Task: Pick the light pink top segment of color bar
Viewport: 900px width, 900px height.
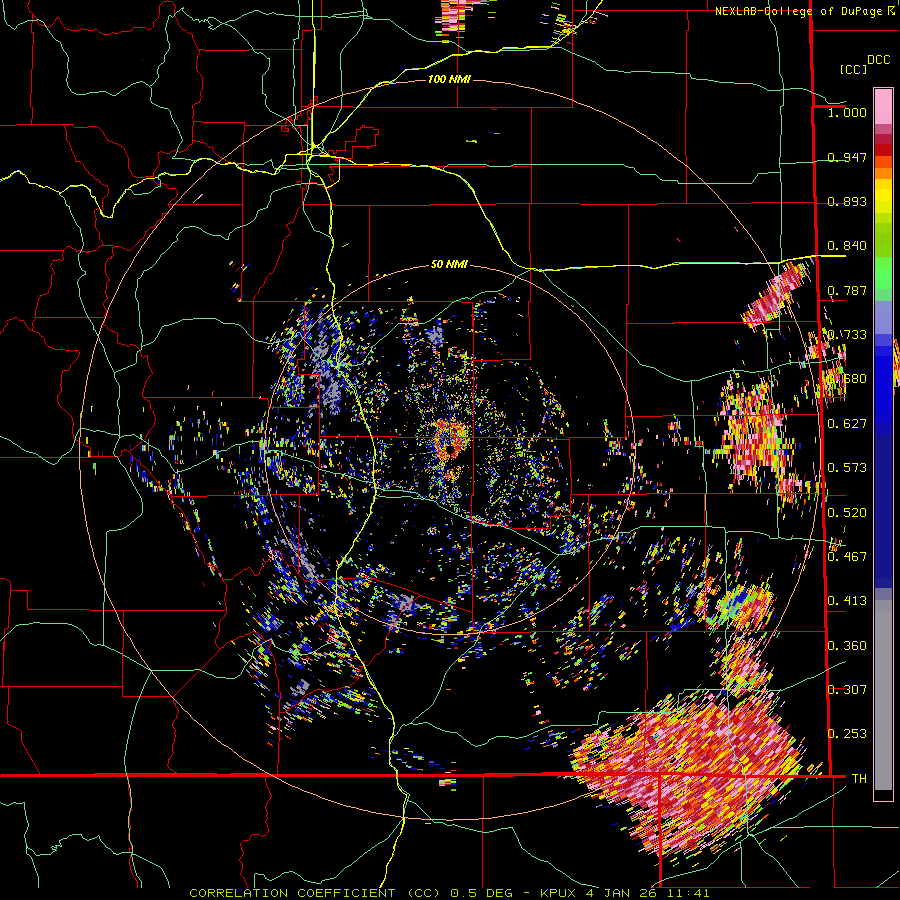Action: click(x=883, y=107)
